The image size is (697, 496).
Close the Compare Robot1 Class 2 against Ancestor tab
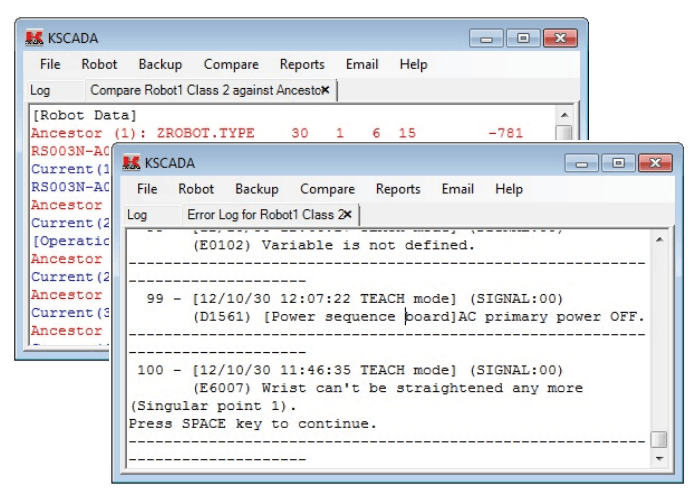pos(325,90)
